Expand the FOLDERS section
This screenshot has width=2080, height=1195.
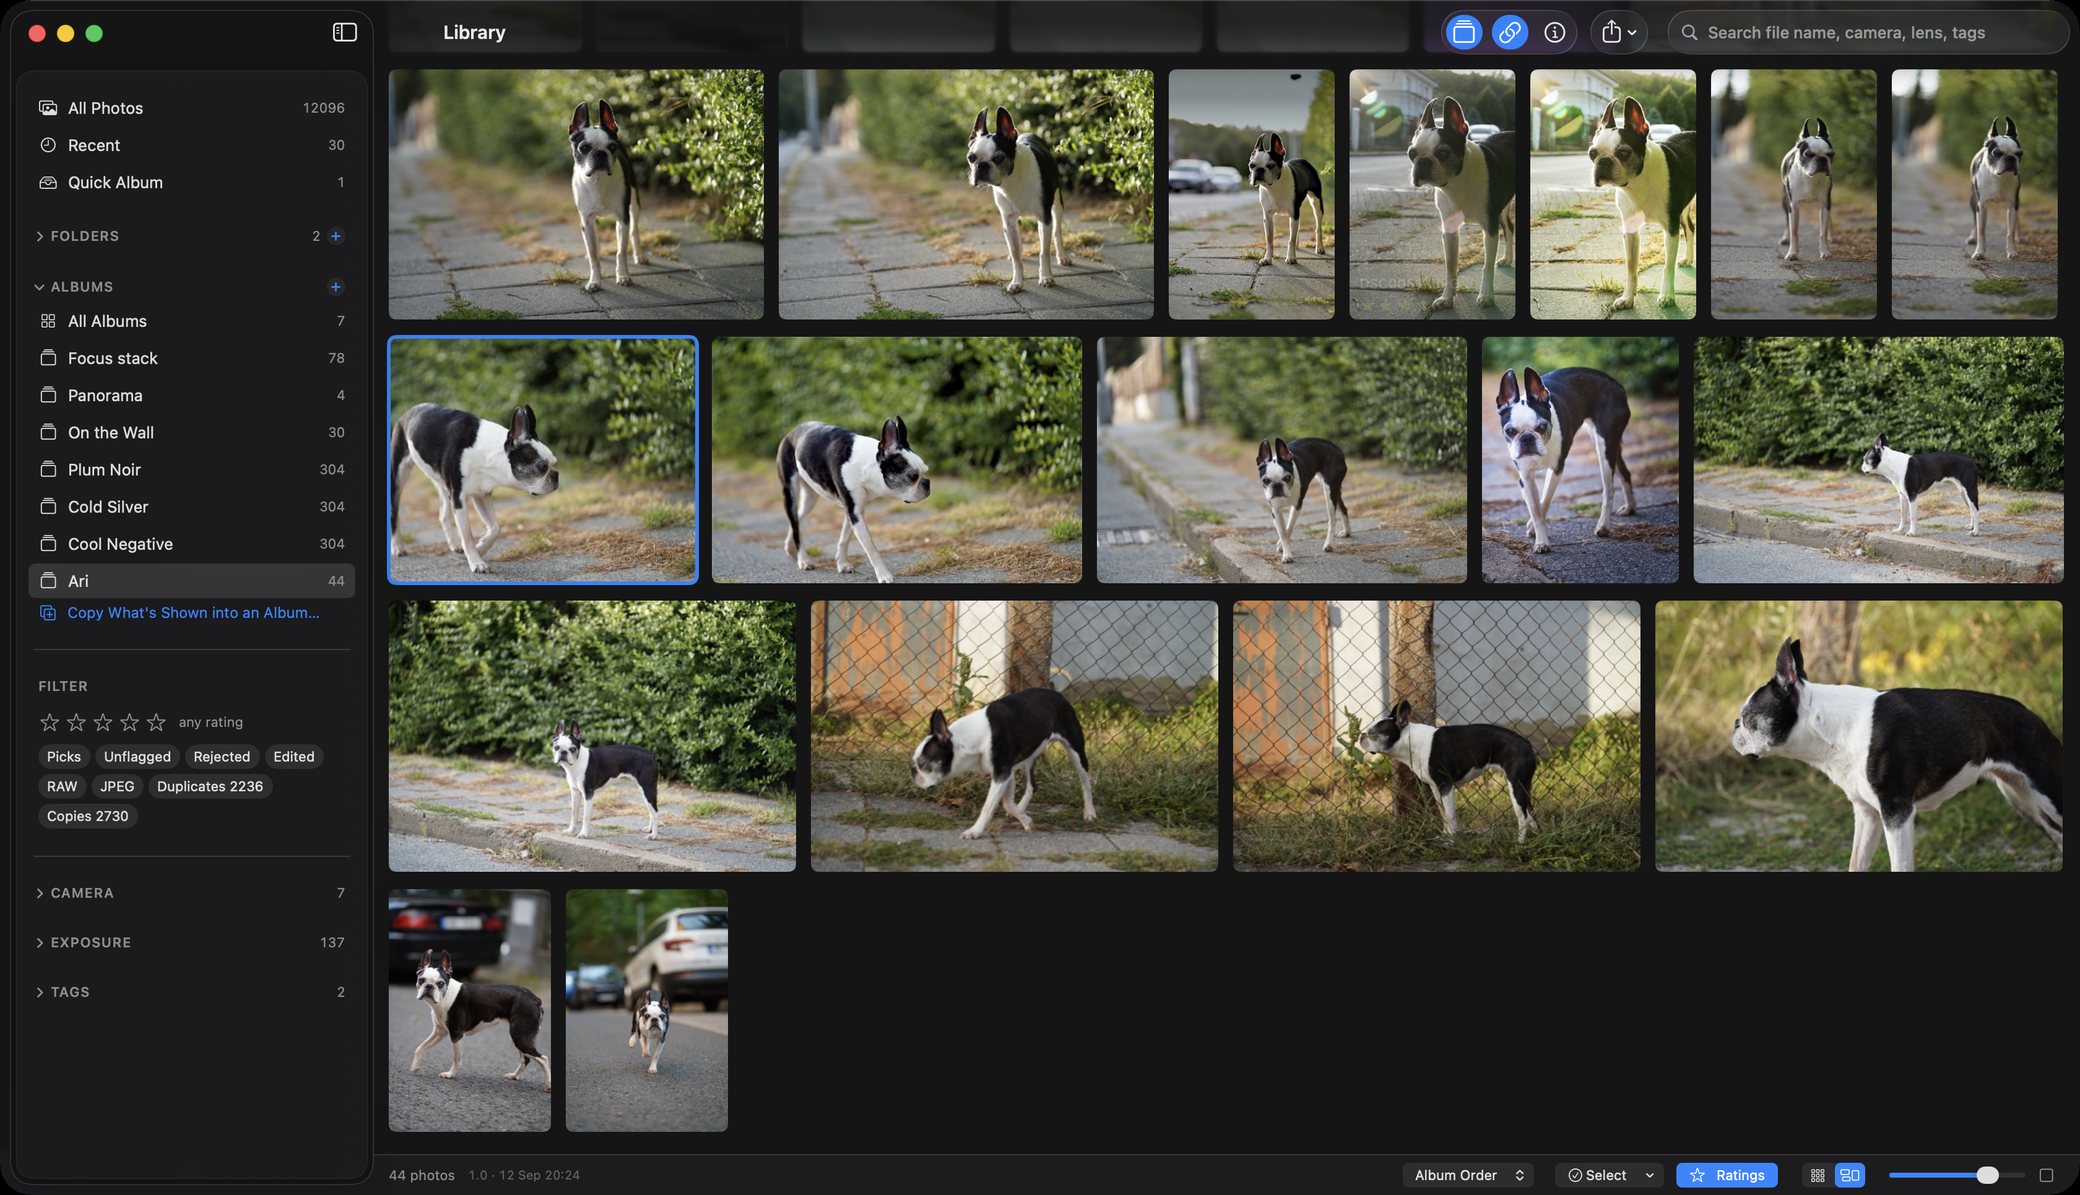[x=40, y=236]
